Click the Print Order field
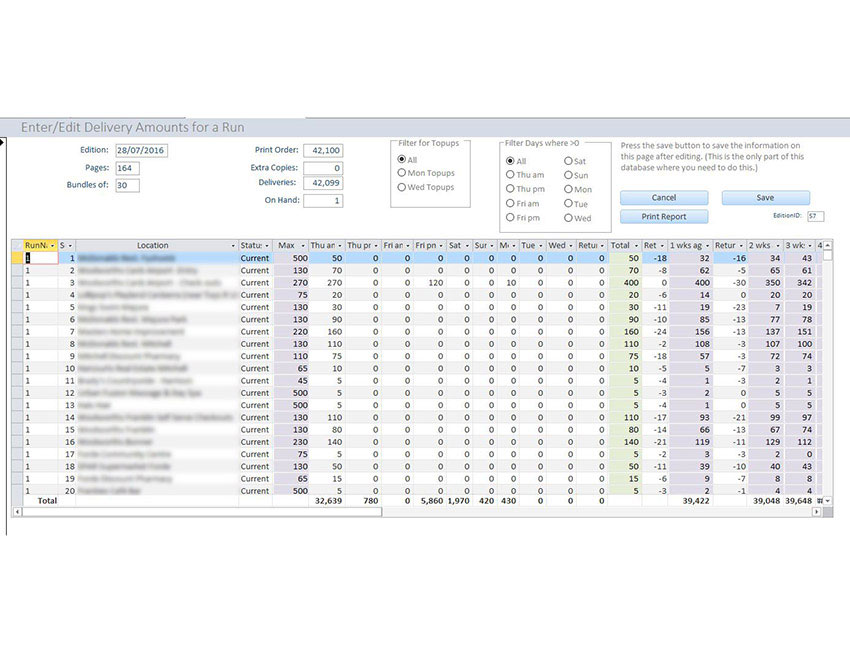Image resolution: width=850 pixels, height=653 pixels. (x=323, y=151)
